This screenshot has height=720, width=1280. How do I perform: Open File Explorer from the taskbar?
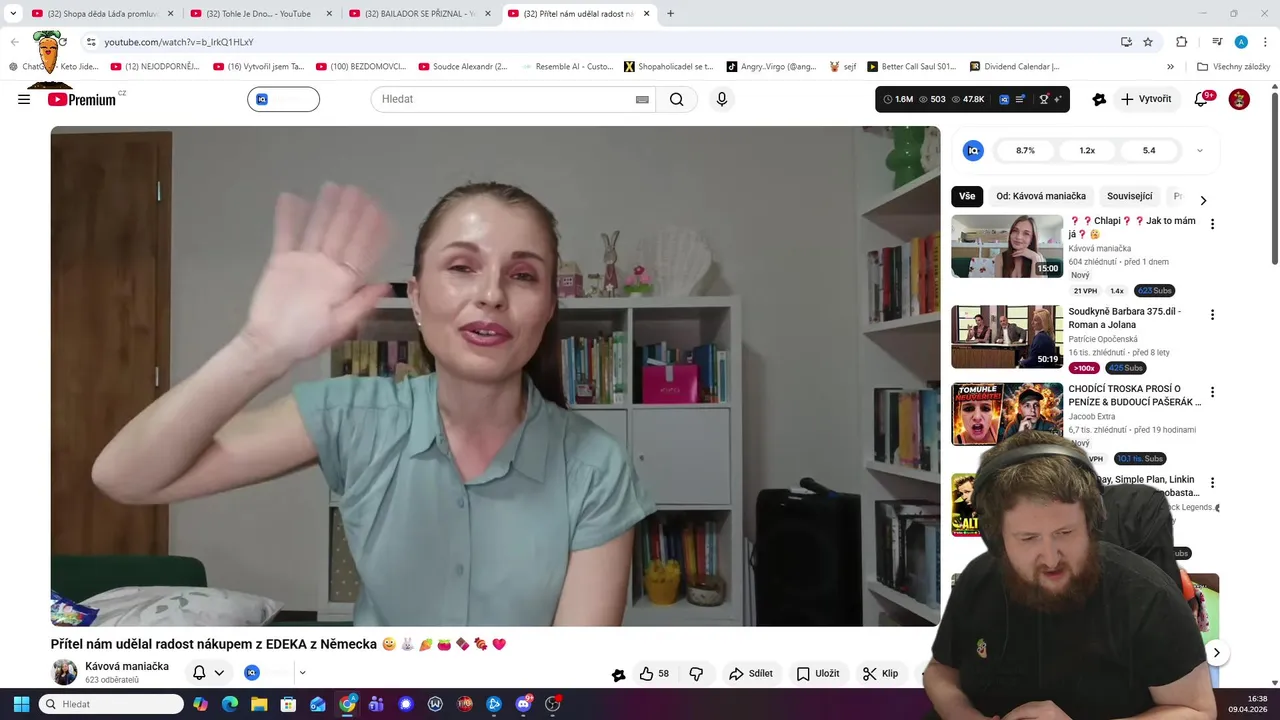tap(259, 704)
